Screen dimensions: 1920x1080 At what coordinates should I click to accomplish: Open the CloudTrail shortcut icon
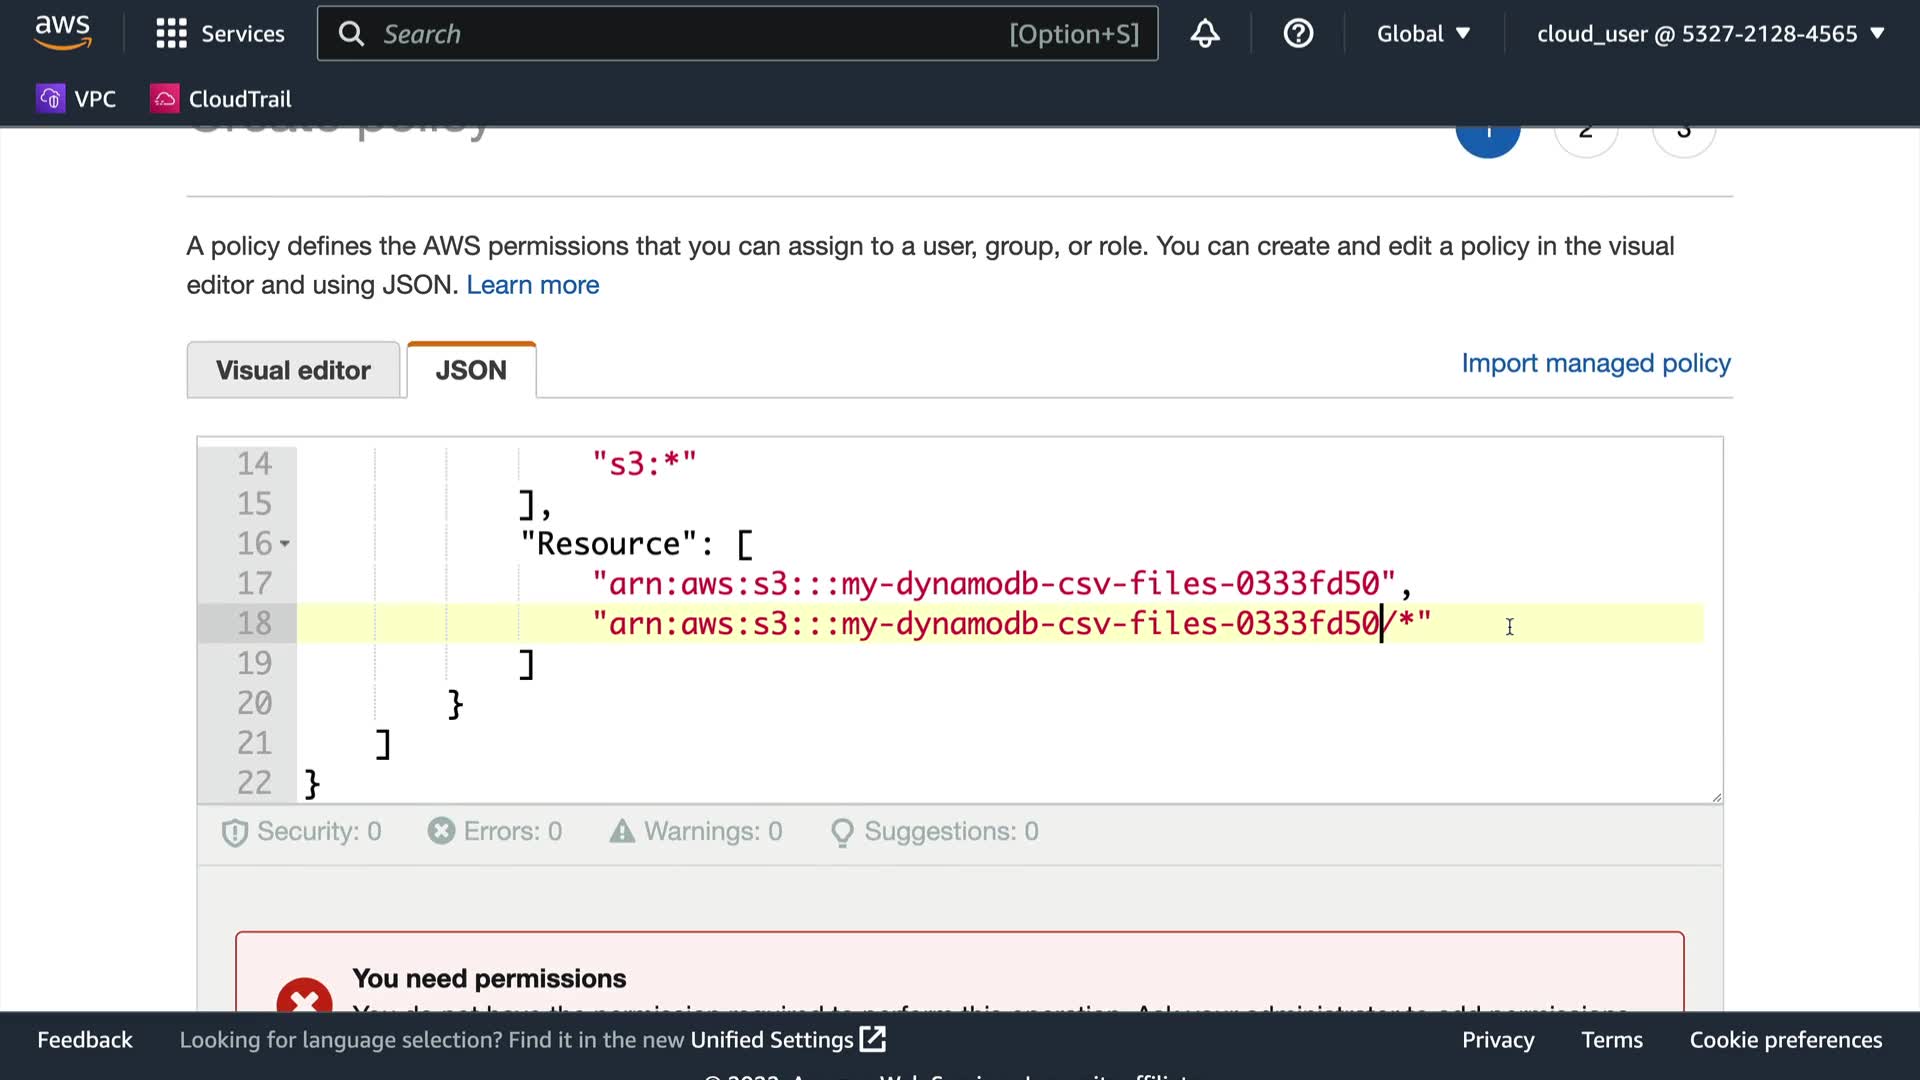click(165, 98)
